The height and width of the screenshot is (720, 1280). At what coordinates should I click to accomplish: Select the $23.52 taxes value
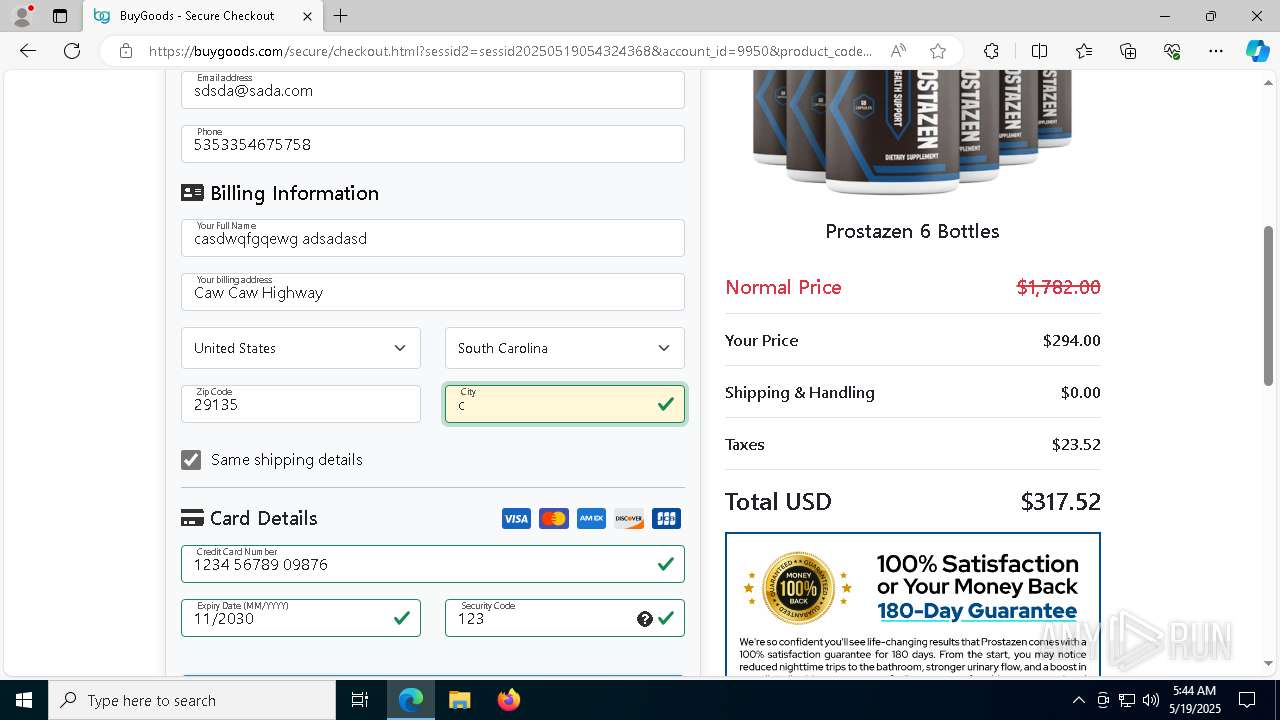pos(1076,444)
